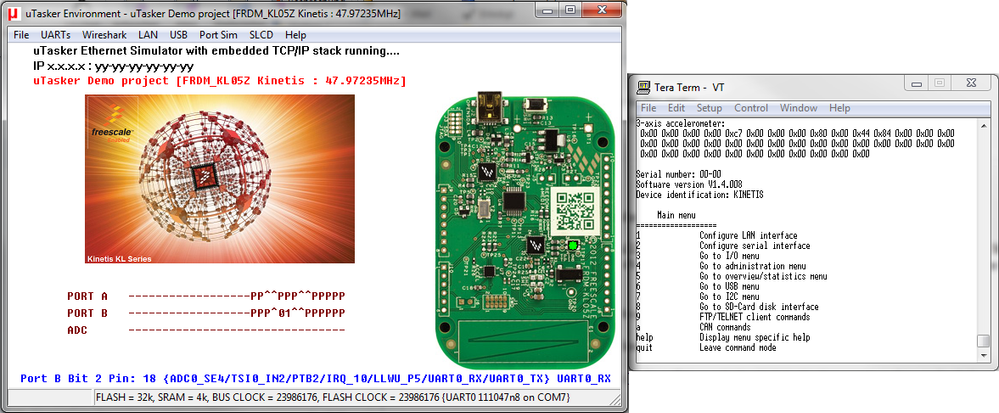Click the uTasker red mu title icon

pos(13,11)
